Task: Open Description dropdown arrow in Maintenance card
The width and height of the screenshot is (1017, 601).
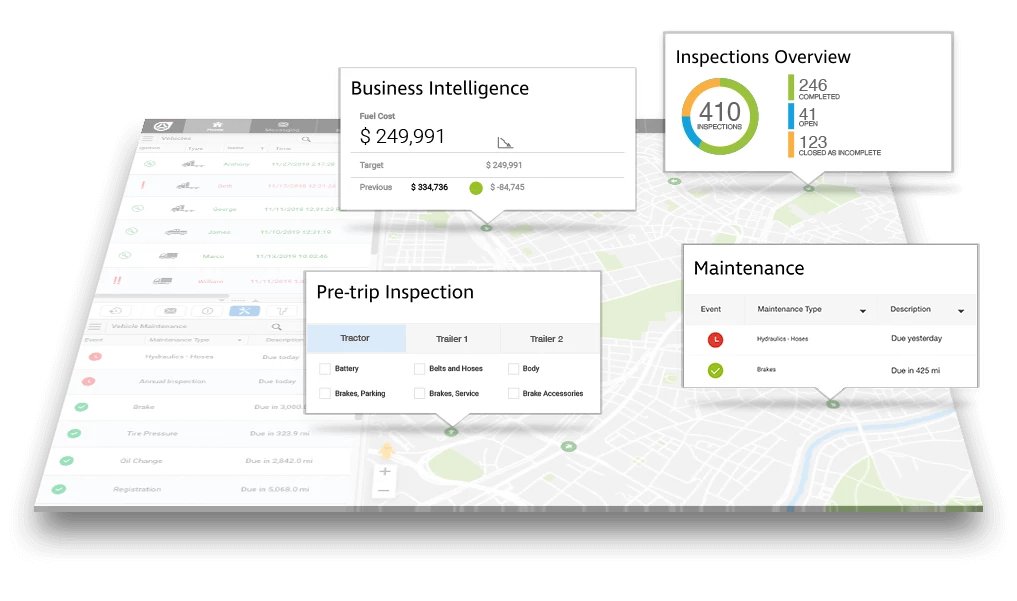Action: point(961,311)
